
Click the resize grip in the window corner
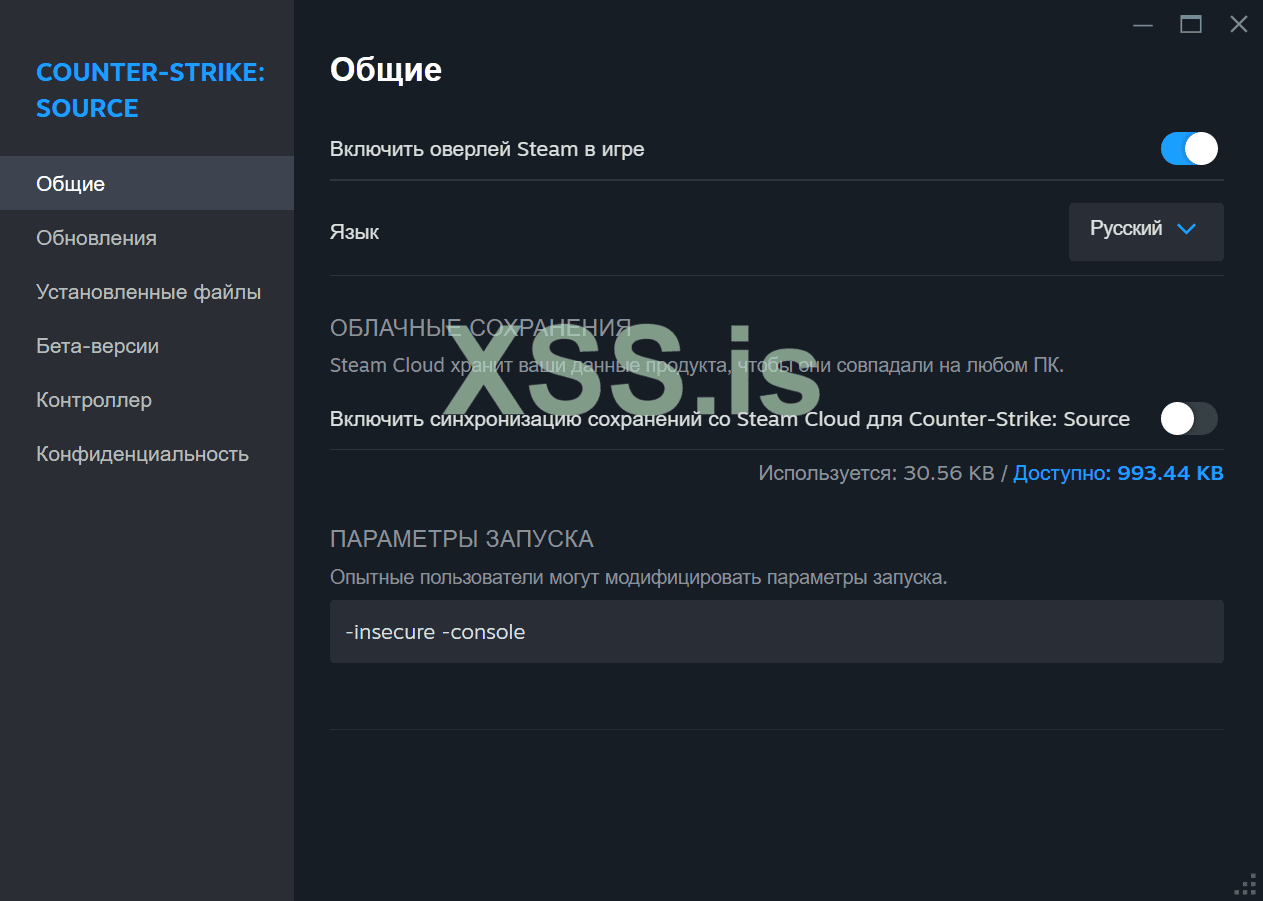point(1246,885)
